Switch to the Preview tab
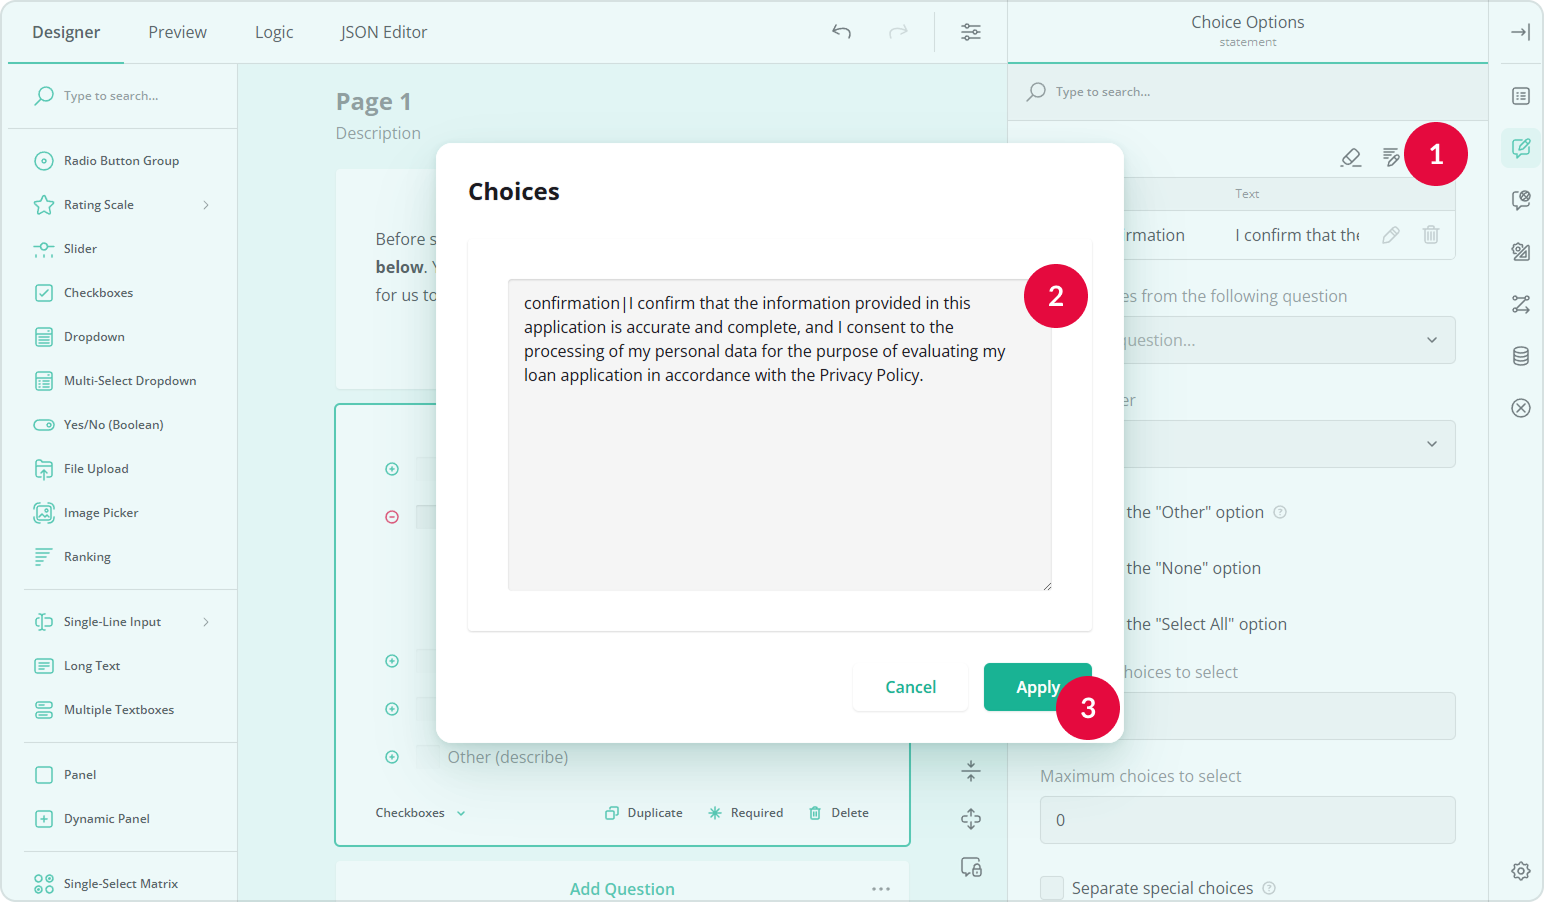Image resolution: width=1544 pixels, height=902 pixels. (x=177, y=32)
